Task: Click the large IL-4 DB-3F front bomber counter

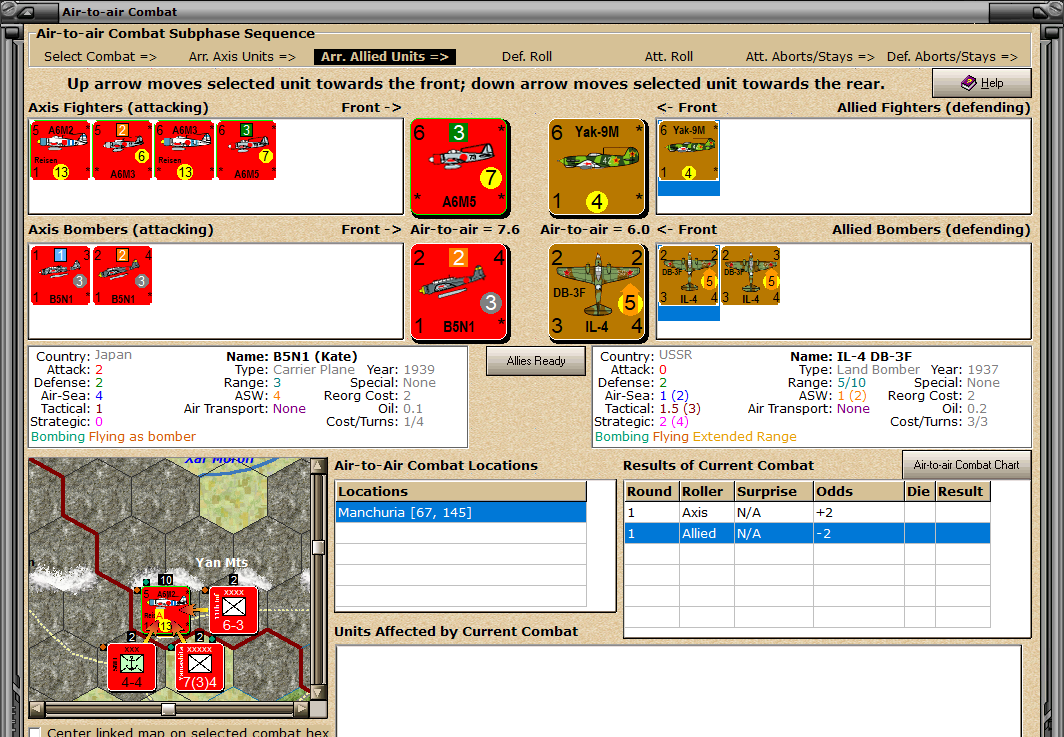Action: tap(596, 292)
